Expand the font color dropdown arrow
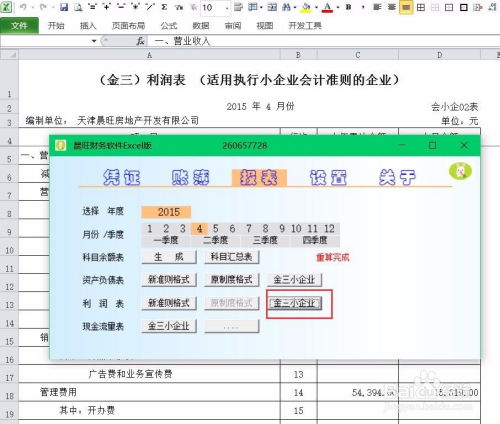Viewport: 500px width, 424px height. [x=338, y=7]
